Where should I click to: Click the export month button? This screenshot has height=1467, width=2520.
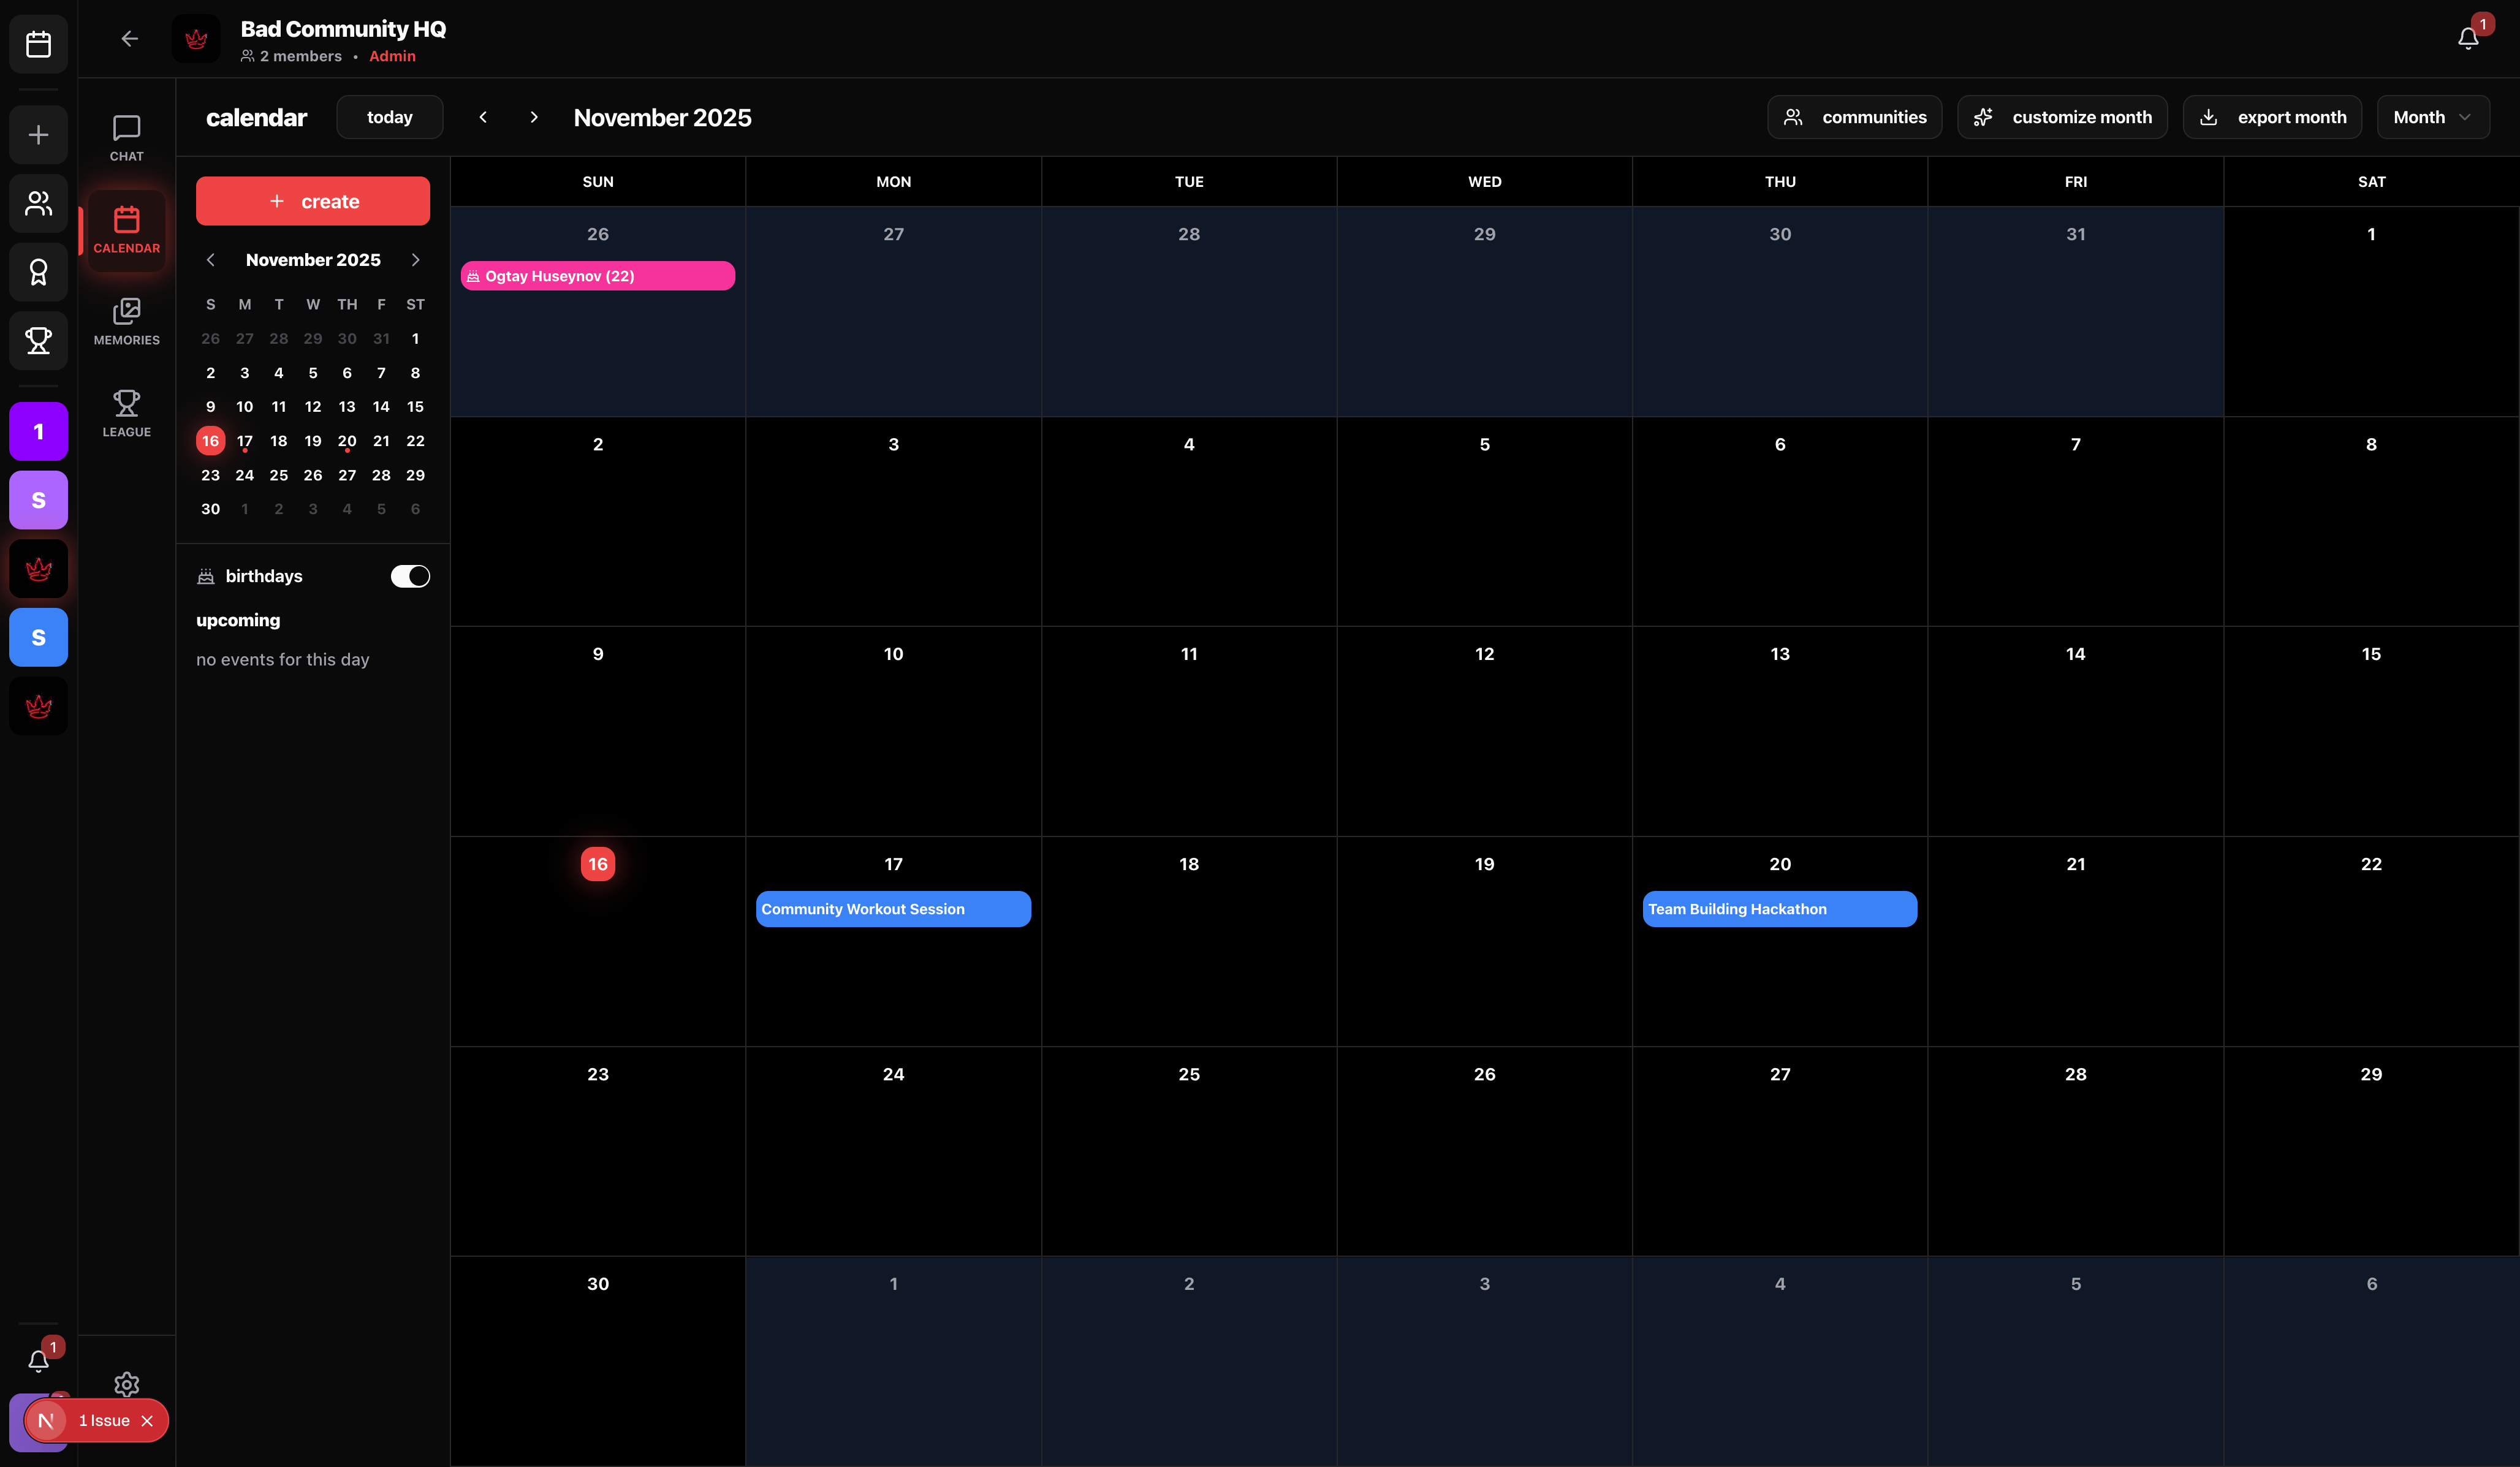point(2271,117)
